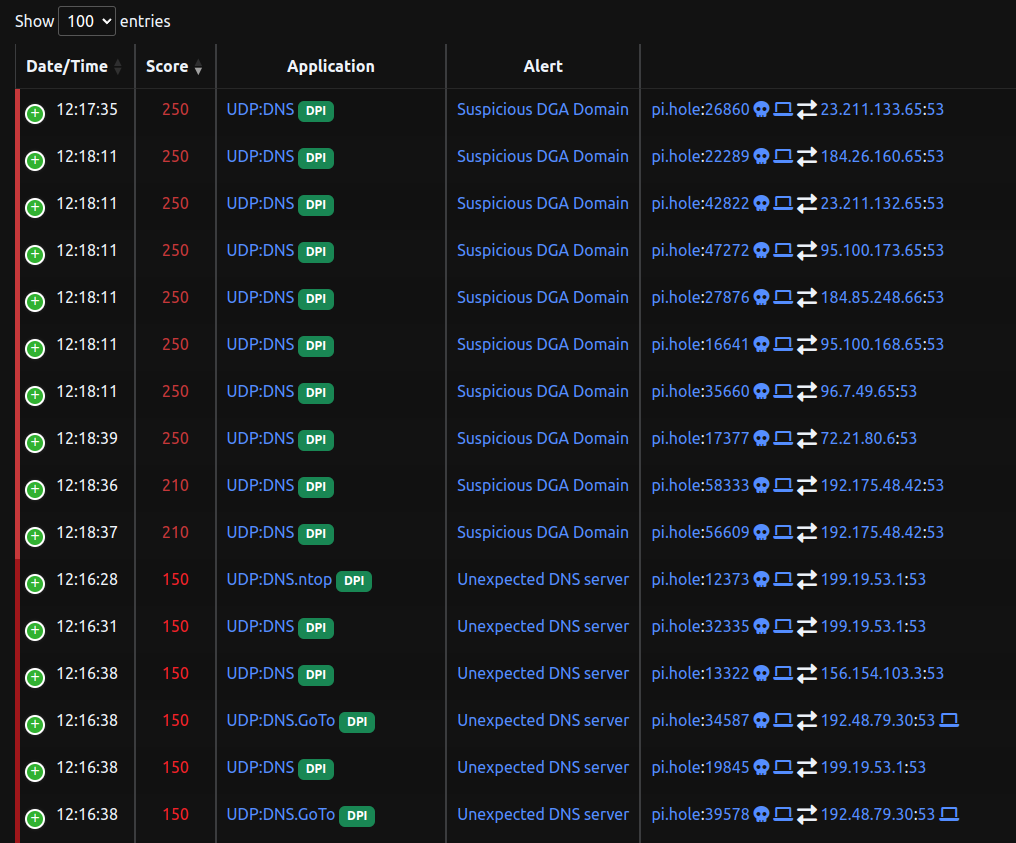Open host link pi.hole:58333

pyautogui.click(x=700, y=485)
